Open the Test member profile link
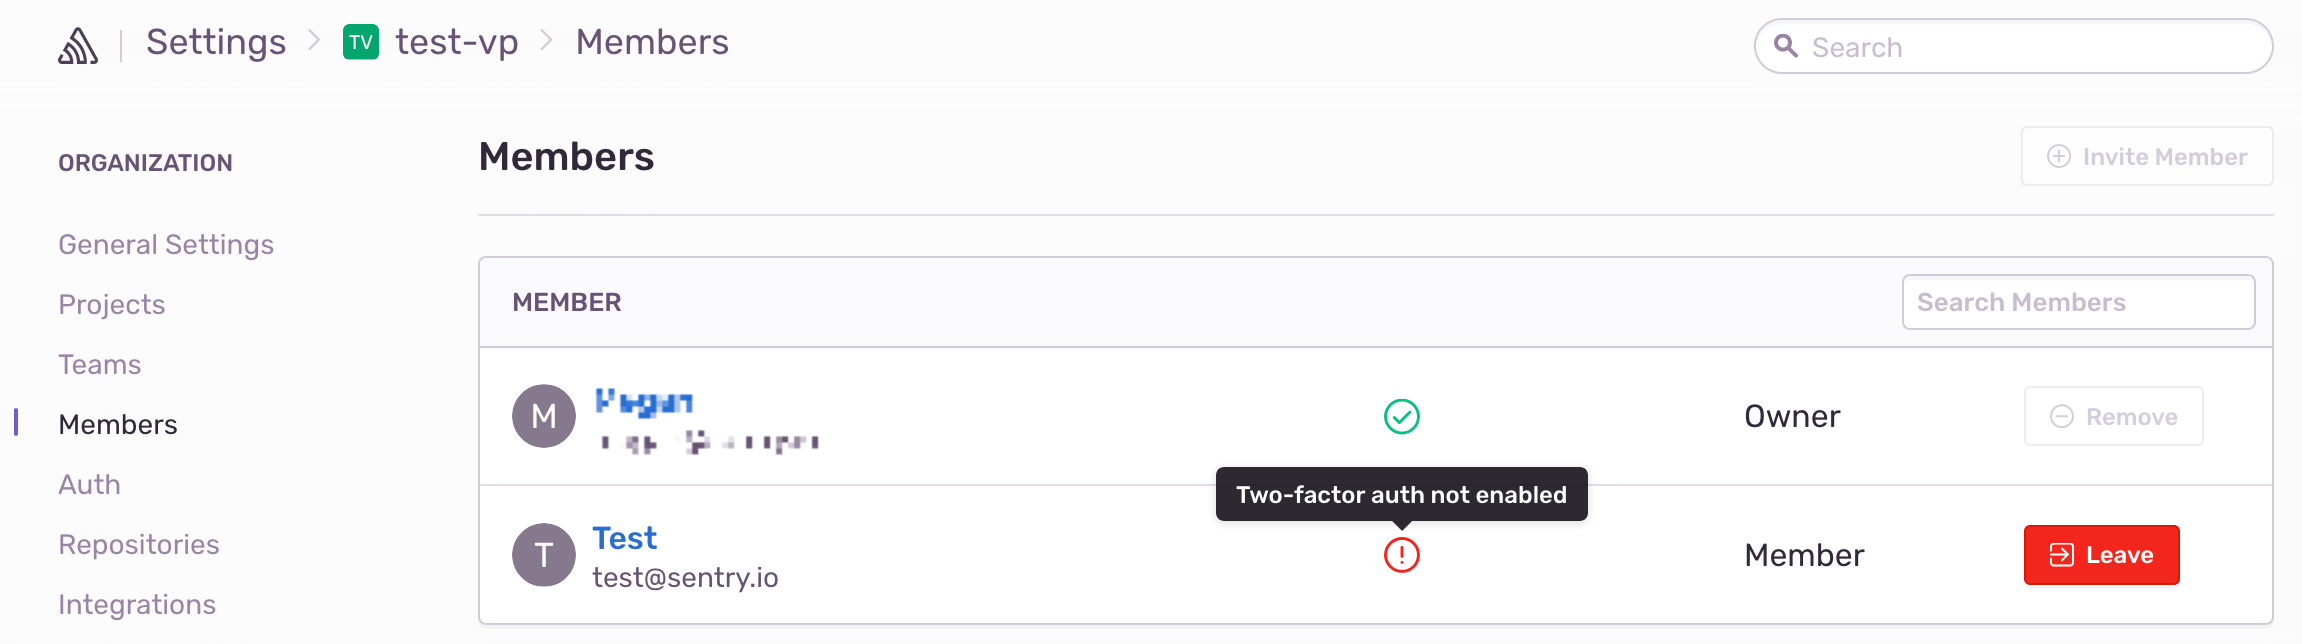The width and height of the screenshot is (2302, 644). click(x=625, y=539)
